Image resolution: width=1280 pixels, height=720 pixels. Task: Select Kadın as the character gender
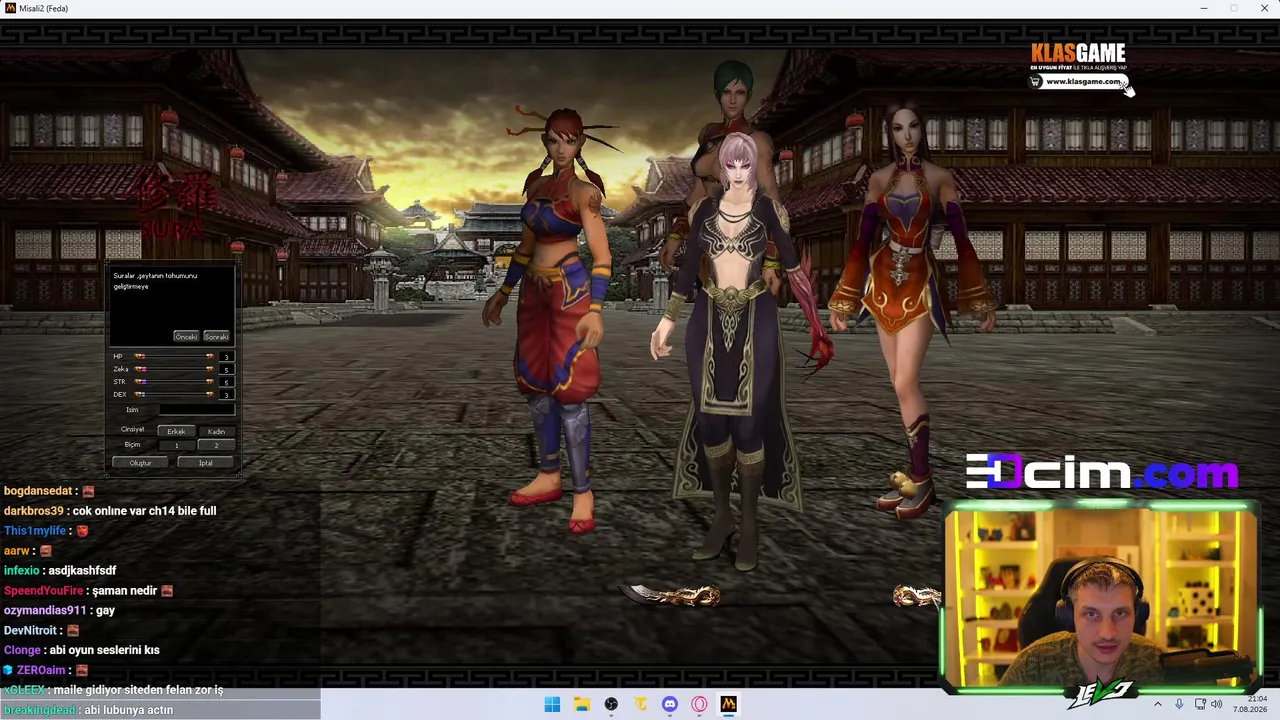(216, 431)
